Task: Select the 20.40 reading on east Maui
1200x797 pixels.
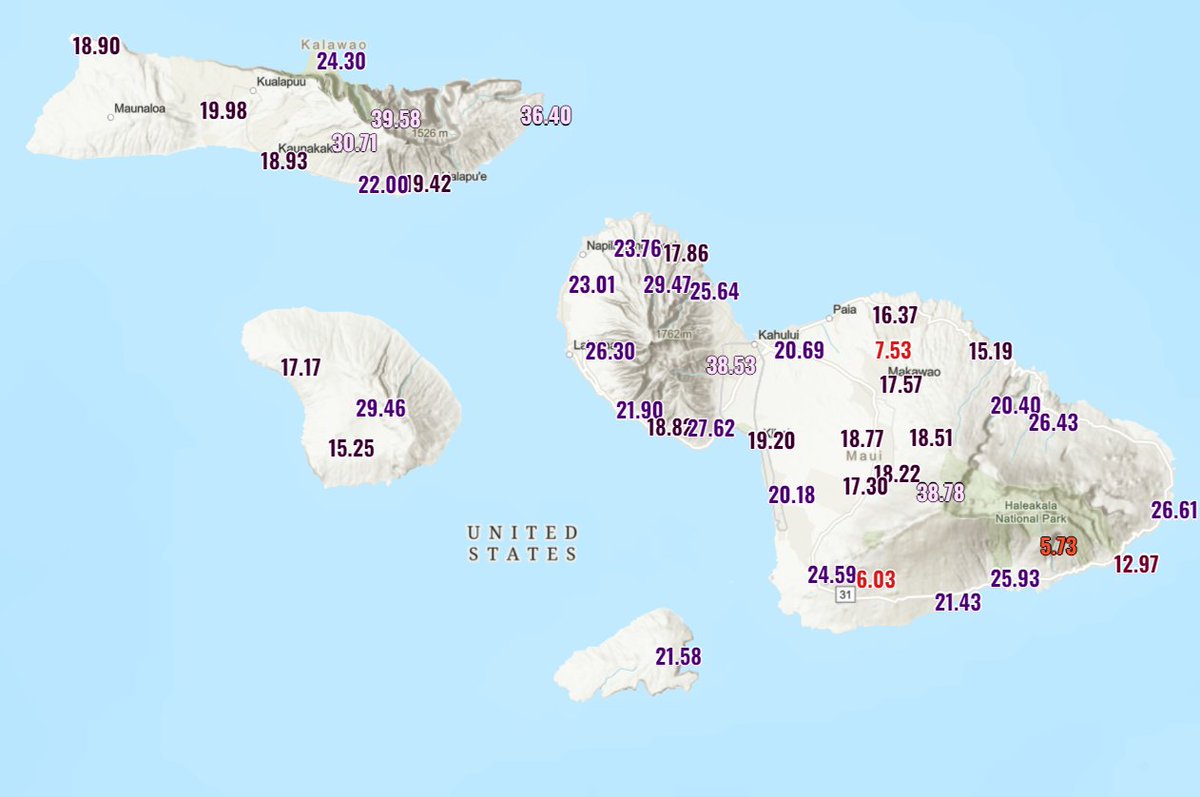Action: [1015, 405]
